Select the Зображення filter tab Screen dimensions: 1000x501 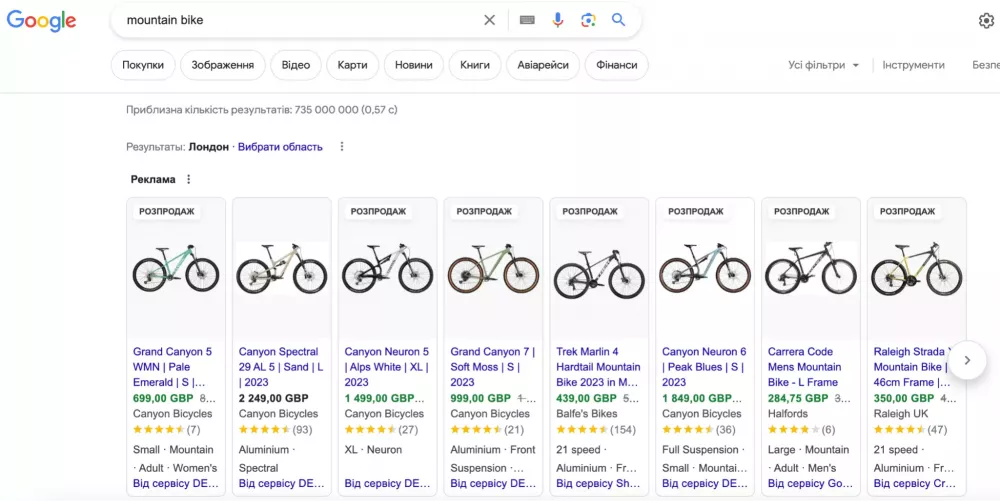[x=223, y=65]
